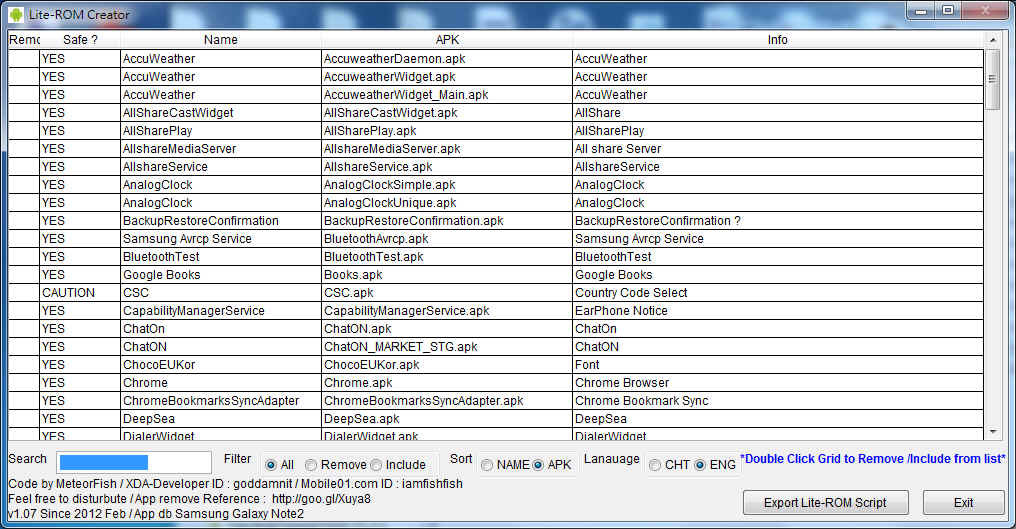The image size is (1016, 529).
Task: Select the AllSharePlay.apk cell
Action: (x=447, y=131)
